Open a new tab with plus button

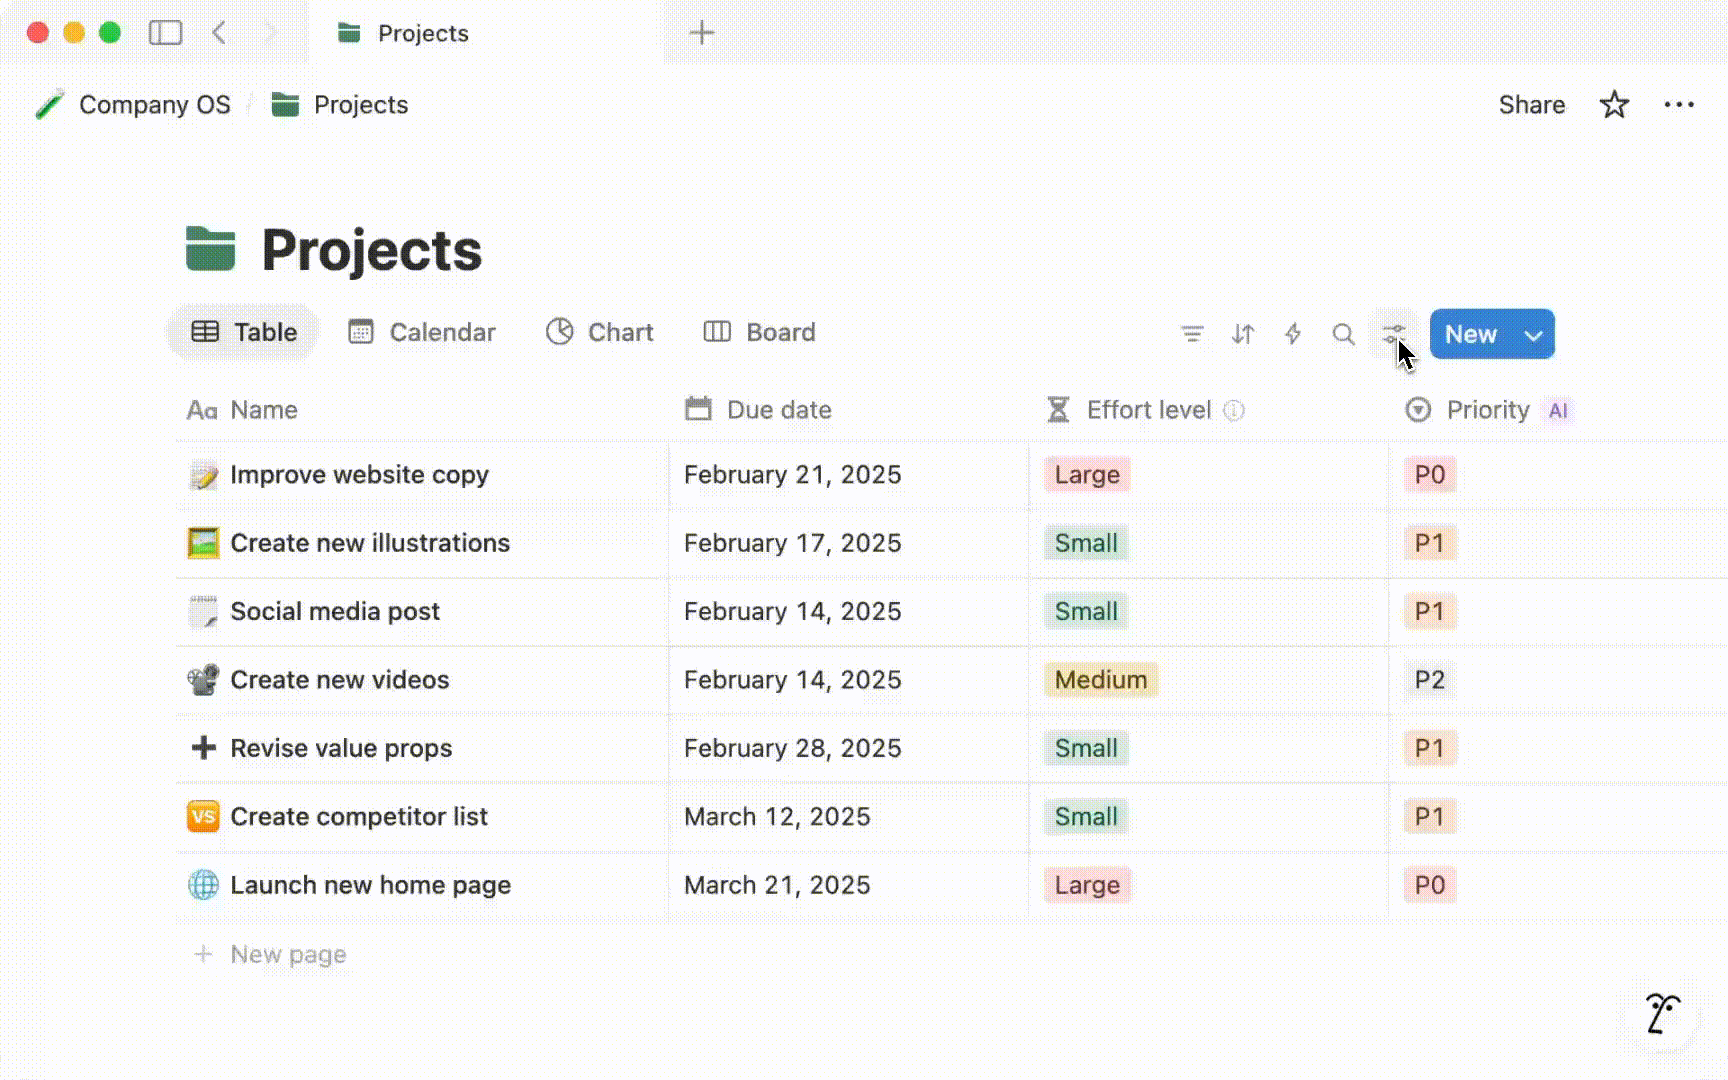point(702,33)
